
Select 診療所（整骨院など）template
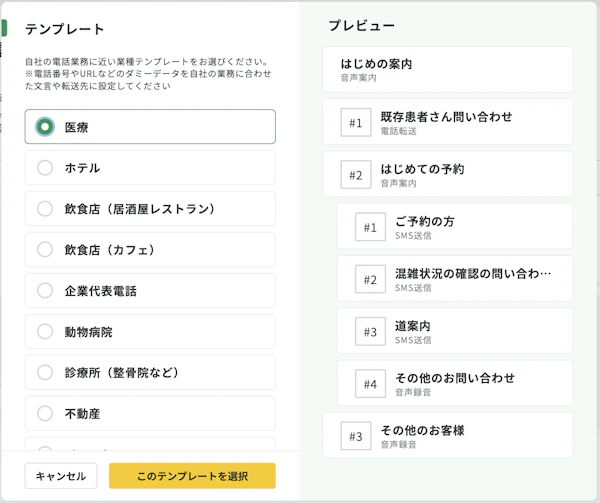click(45, 372)
